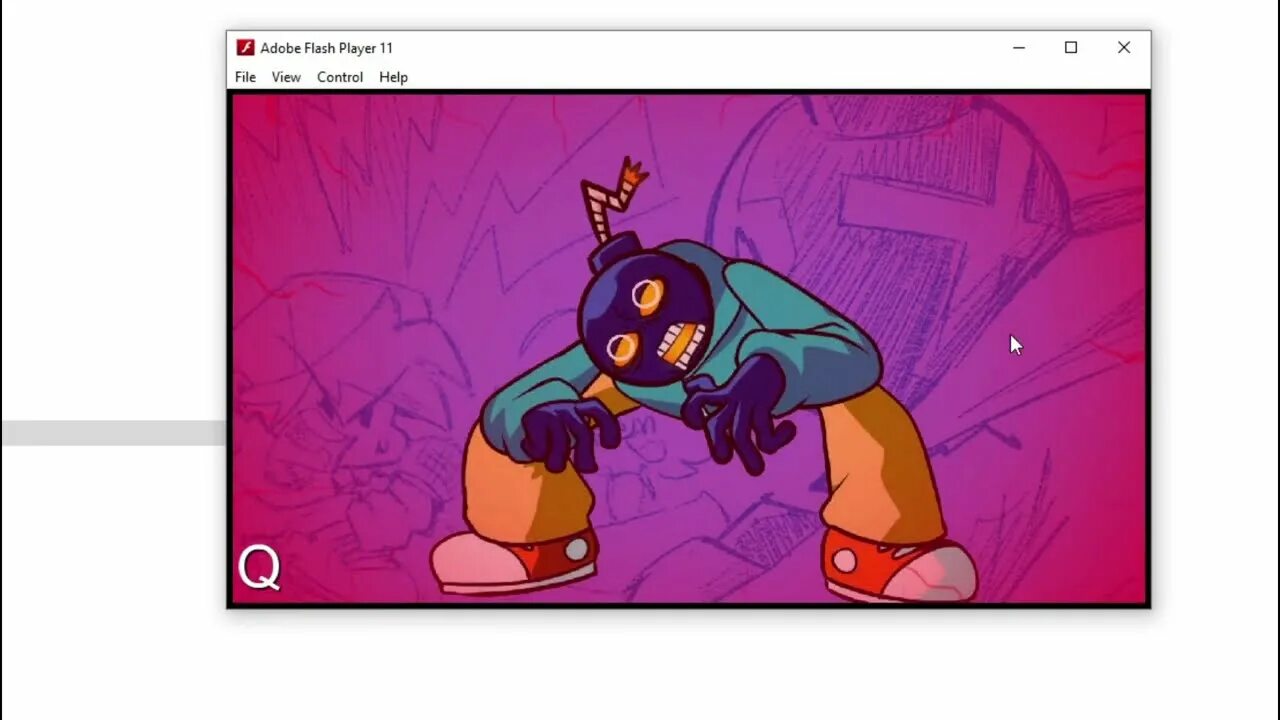Minimize the Flash Player window

(x=1019, y=47)
